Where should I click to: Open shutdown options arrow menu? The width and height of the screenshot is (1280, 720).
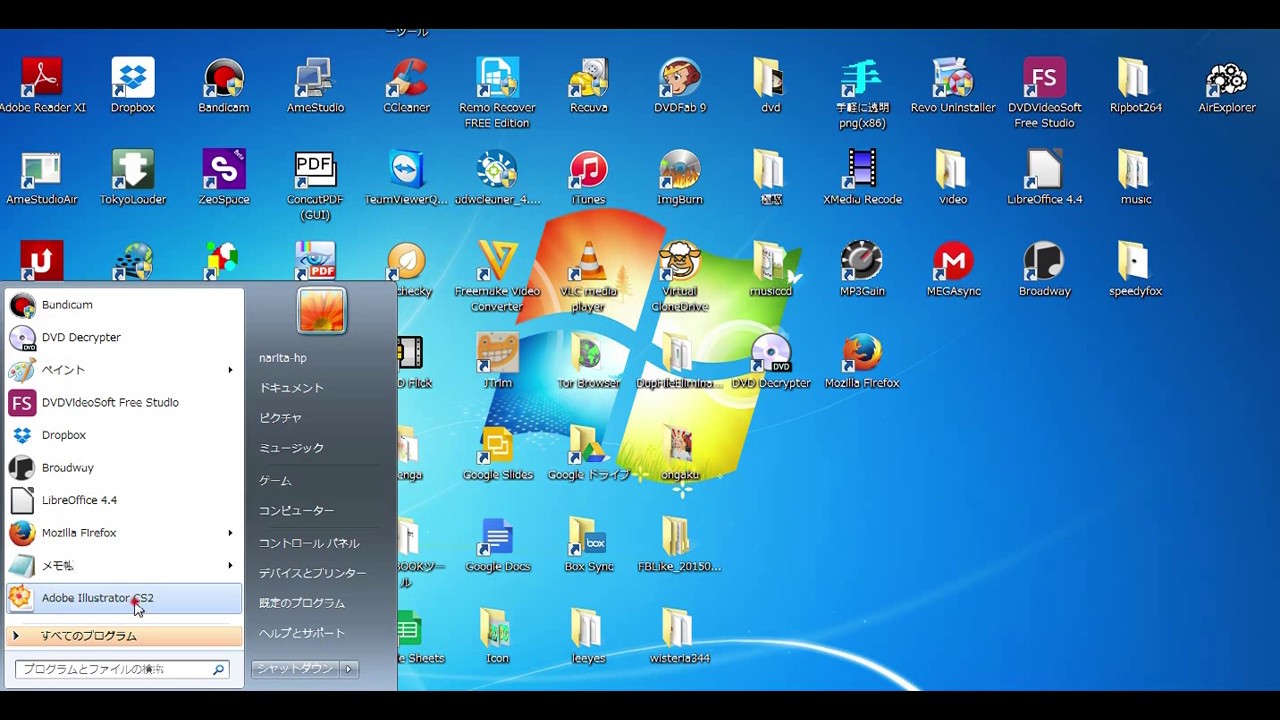click(348, 669)
